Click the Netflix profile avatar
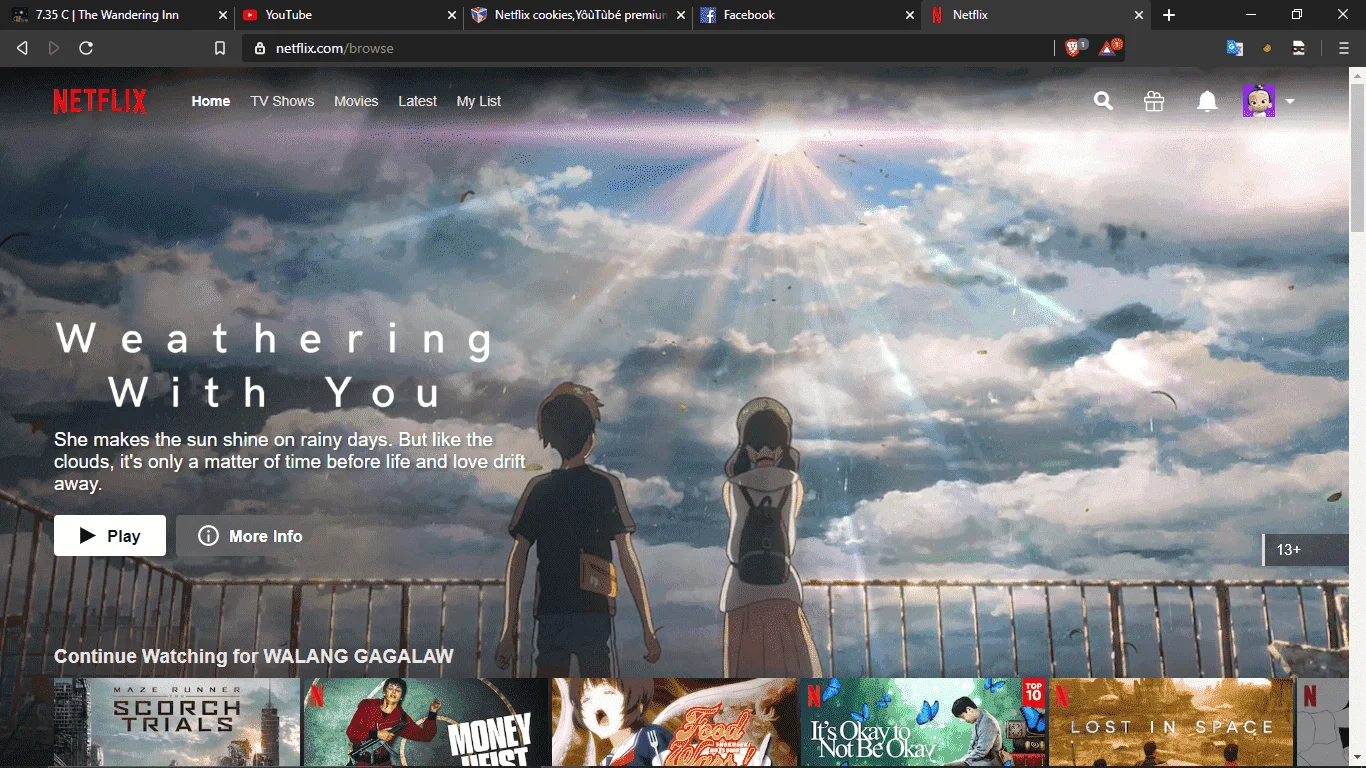Screen dimensions: 1366x768 (1258, 101)
